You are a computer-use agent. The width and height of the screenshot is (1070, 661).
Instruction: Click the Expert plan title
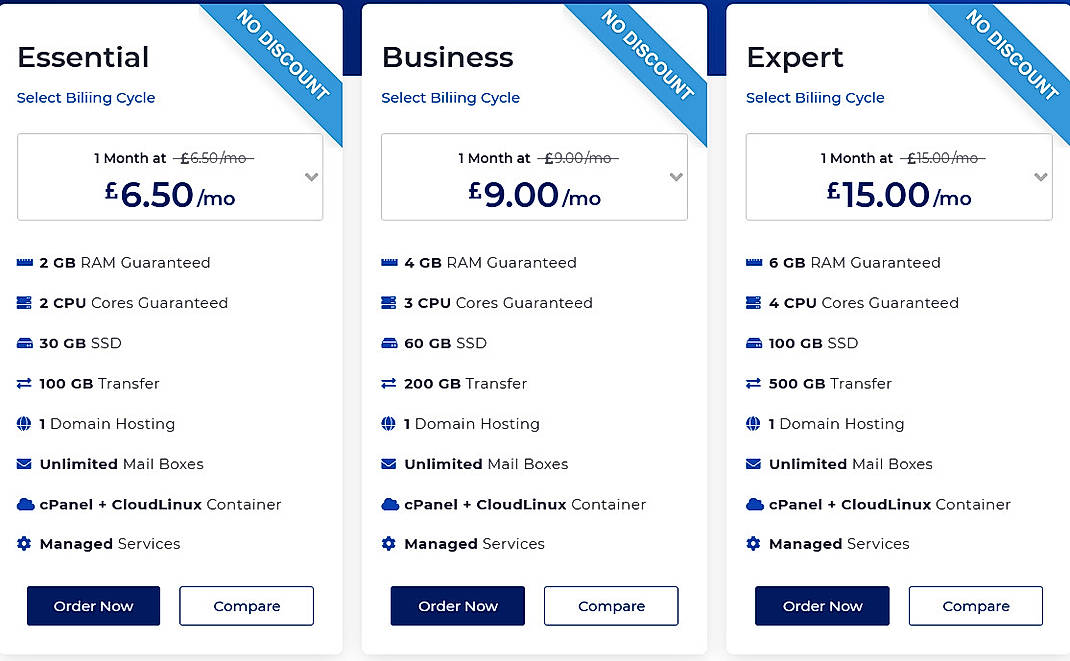pos(795,58)
